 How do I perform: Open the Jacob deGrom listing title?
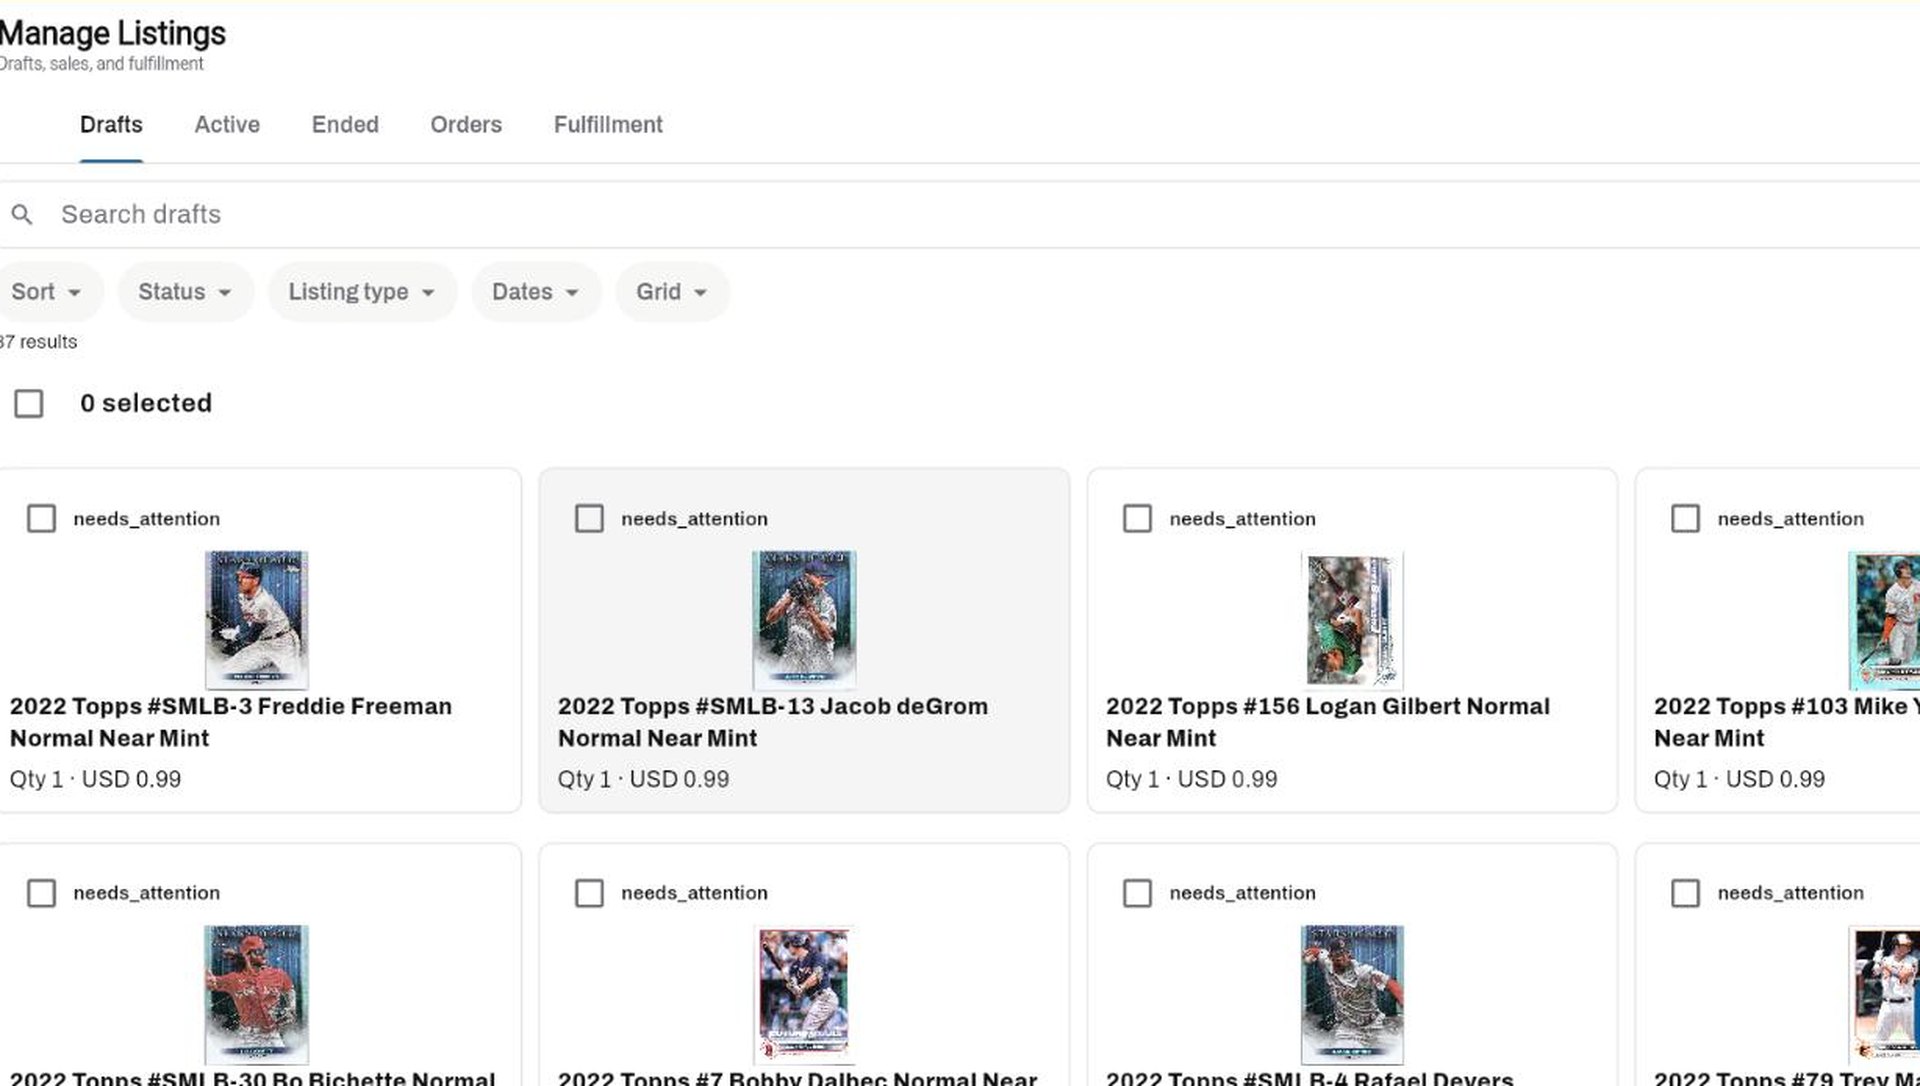tap(773, 722)
